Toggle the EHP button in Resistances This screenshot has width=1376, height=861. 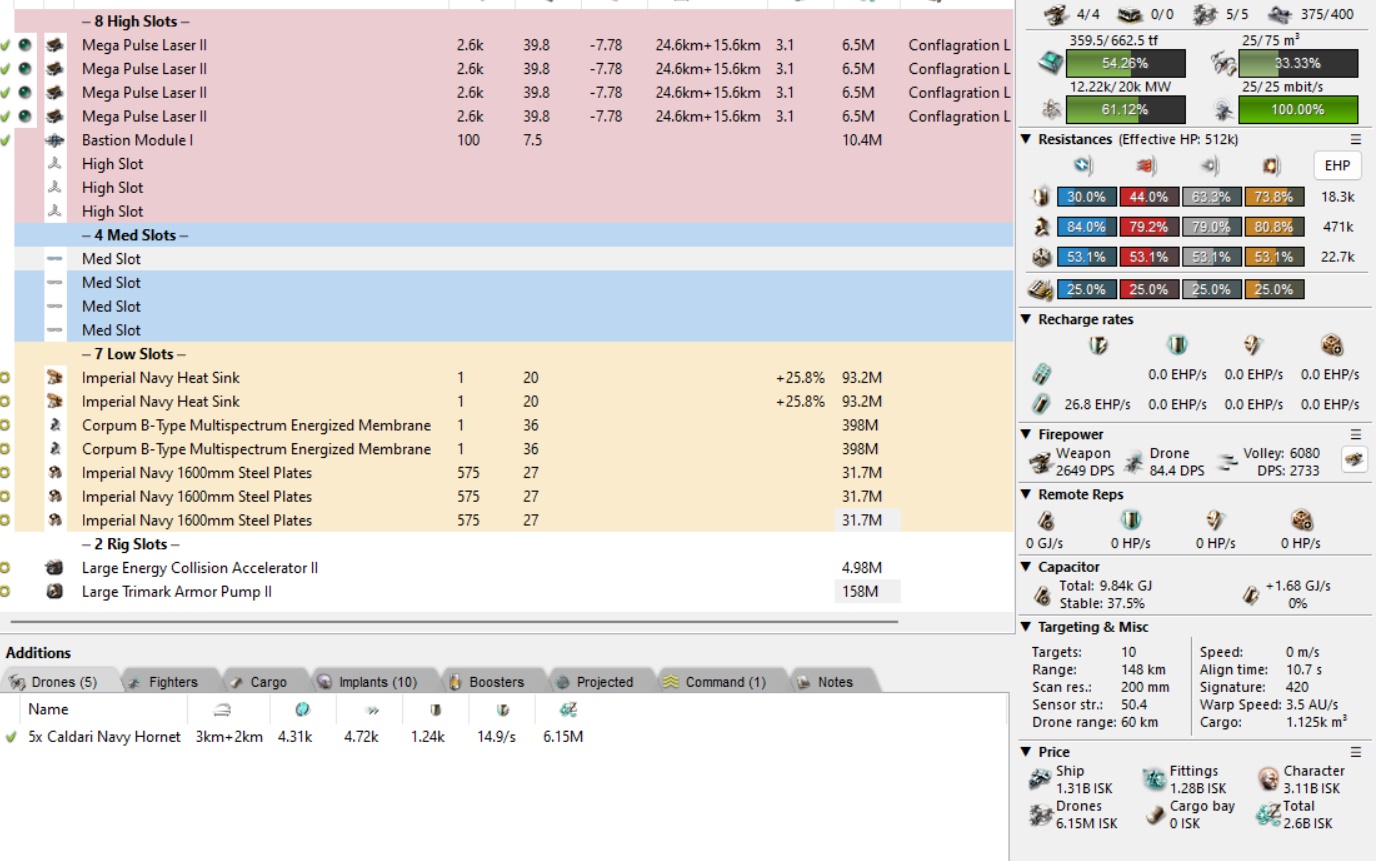pos(1336,166)
